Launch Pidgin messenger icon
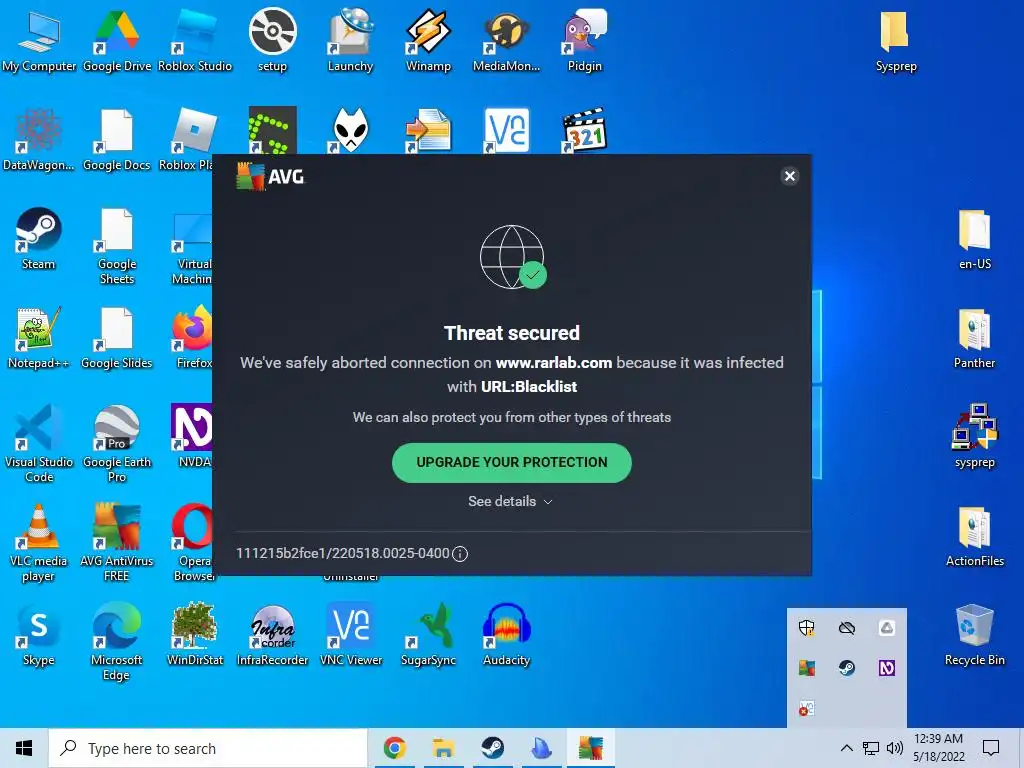The height and width of the screenshot is (768, 1024). point(584,40)
